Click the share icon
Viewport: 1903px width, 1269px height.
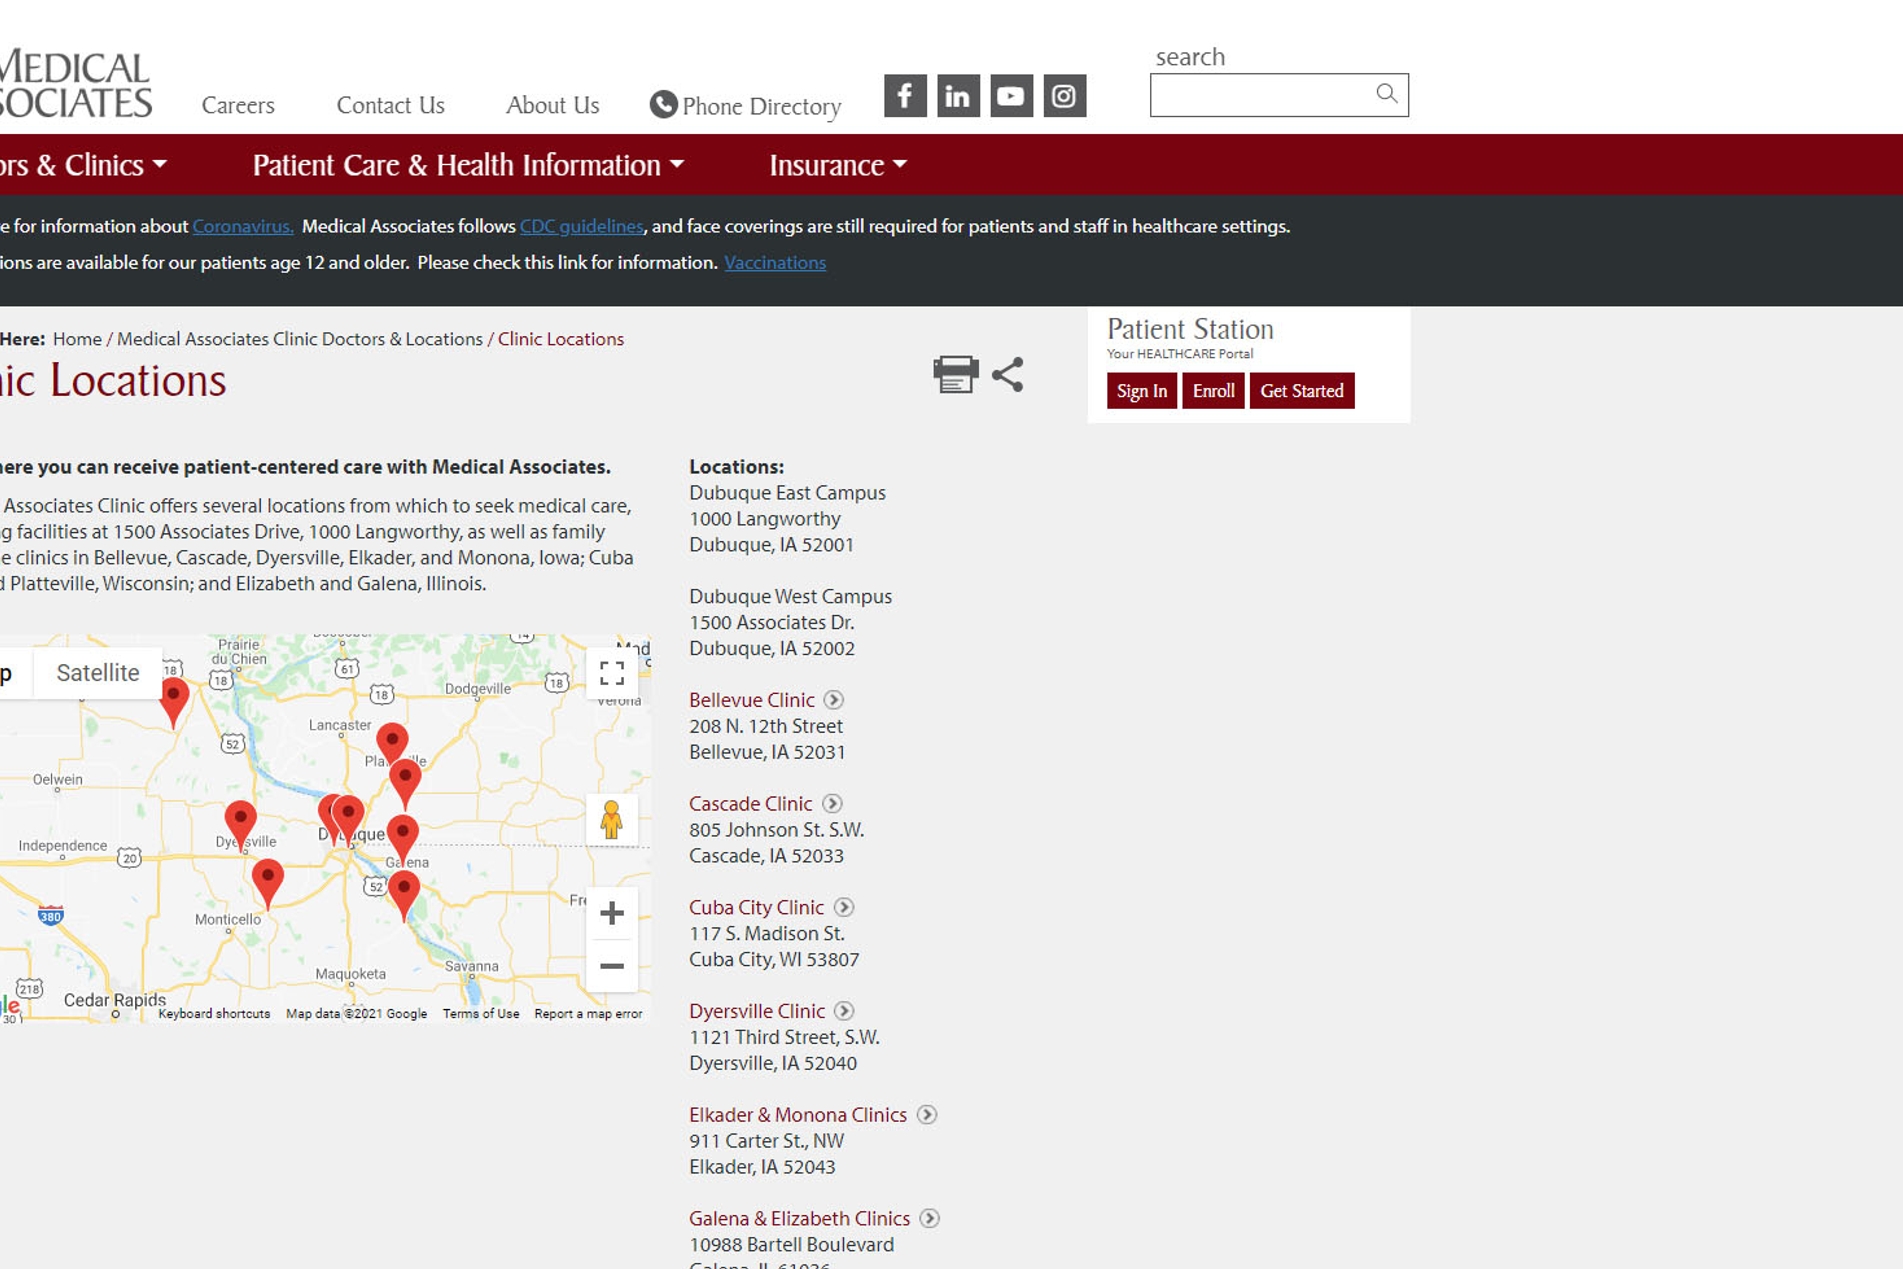(1007, 375)
